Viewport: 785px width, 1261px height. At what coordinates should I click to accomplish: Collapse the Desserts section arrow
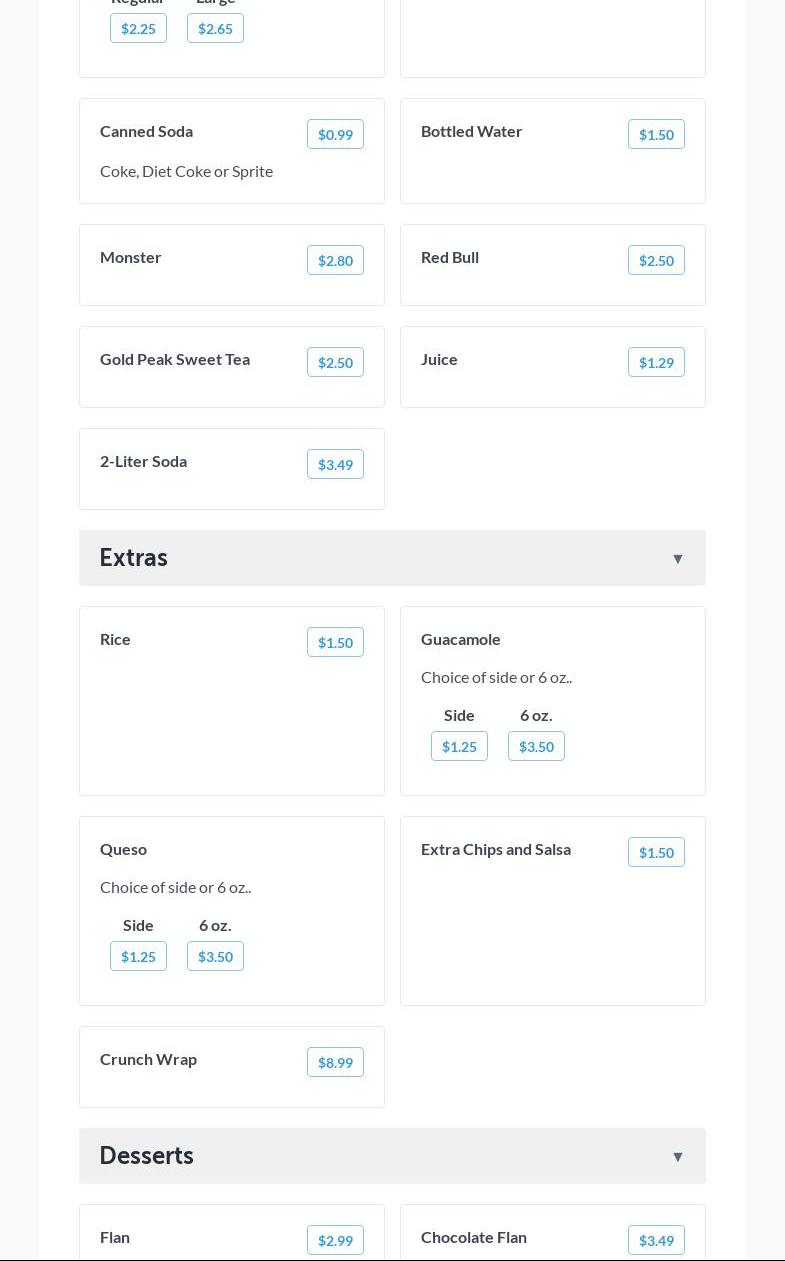pos(677,1157)
